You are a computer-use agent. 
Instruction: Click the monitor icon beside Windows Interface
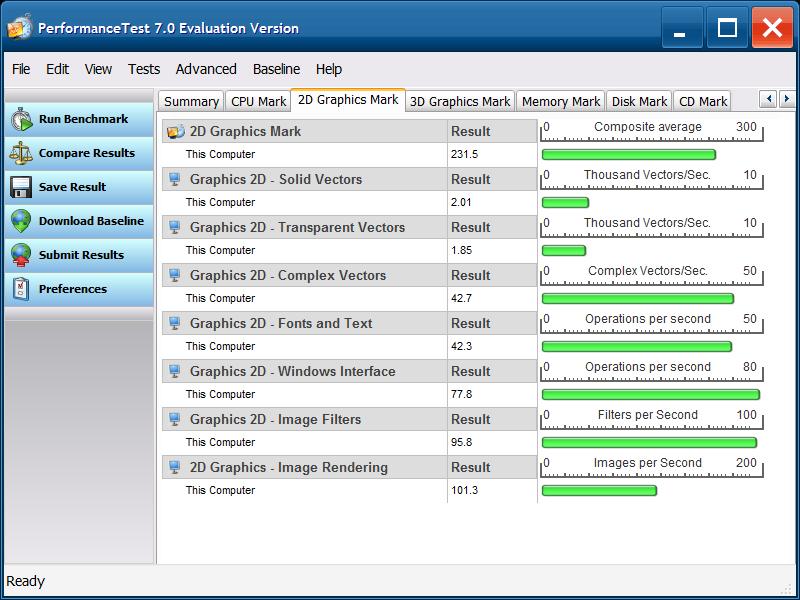point(174,371)
